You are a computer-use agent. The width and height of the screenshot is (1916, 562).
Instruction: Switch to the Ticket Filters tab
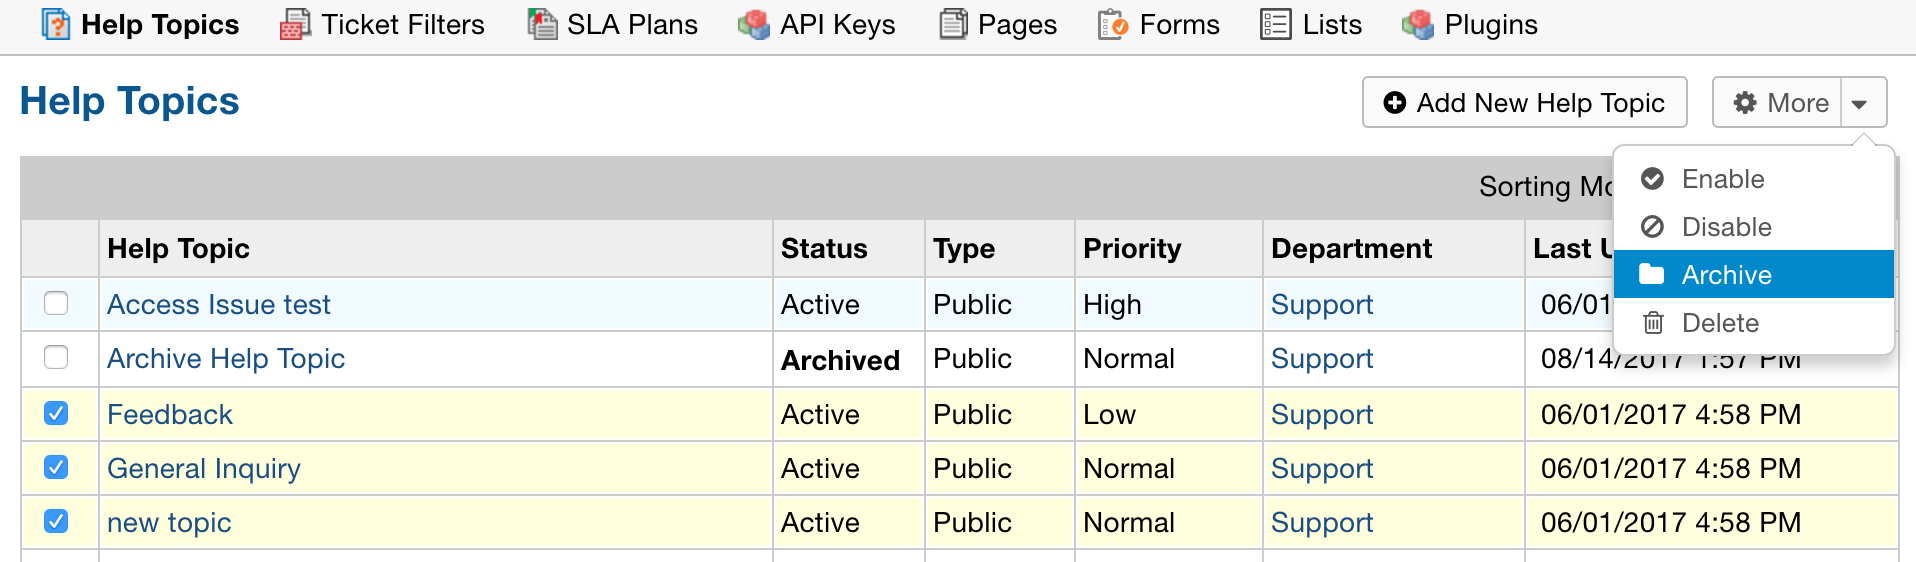(383, 24)
